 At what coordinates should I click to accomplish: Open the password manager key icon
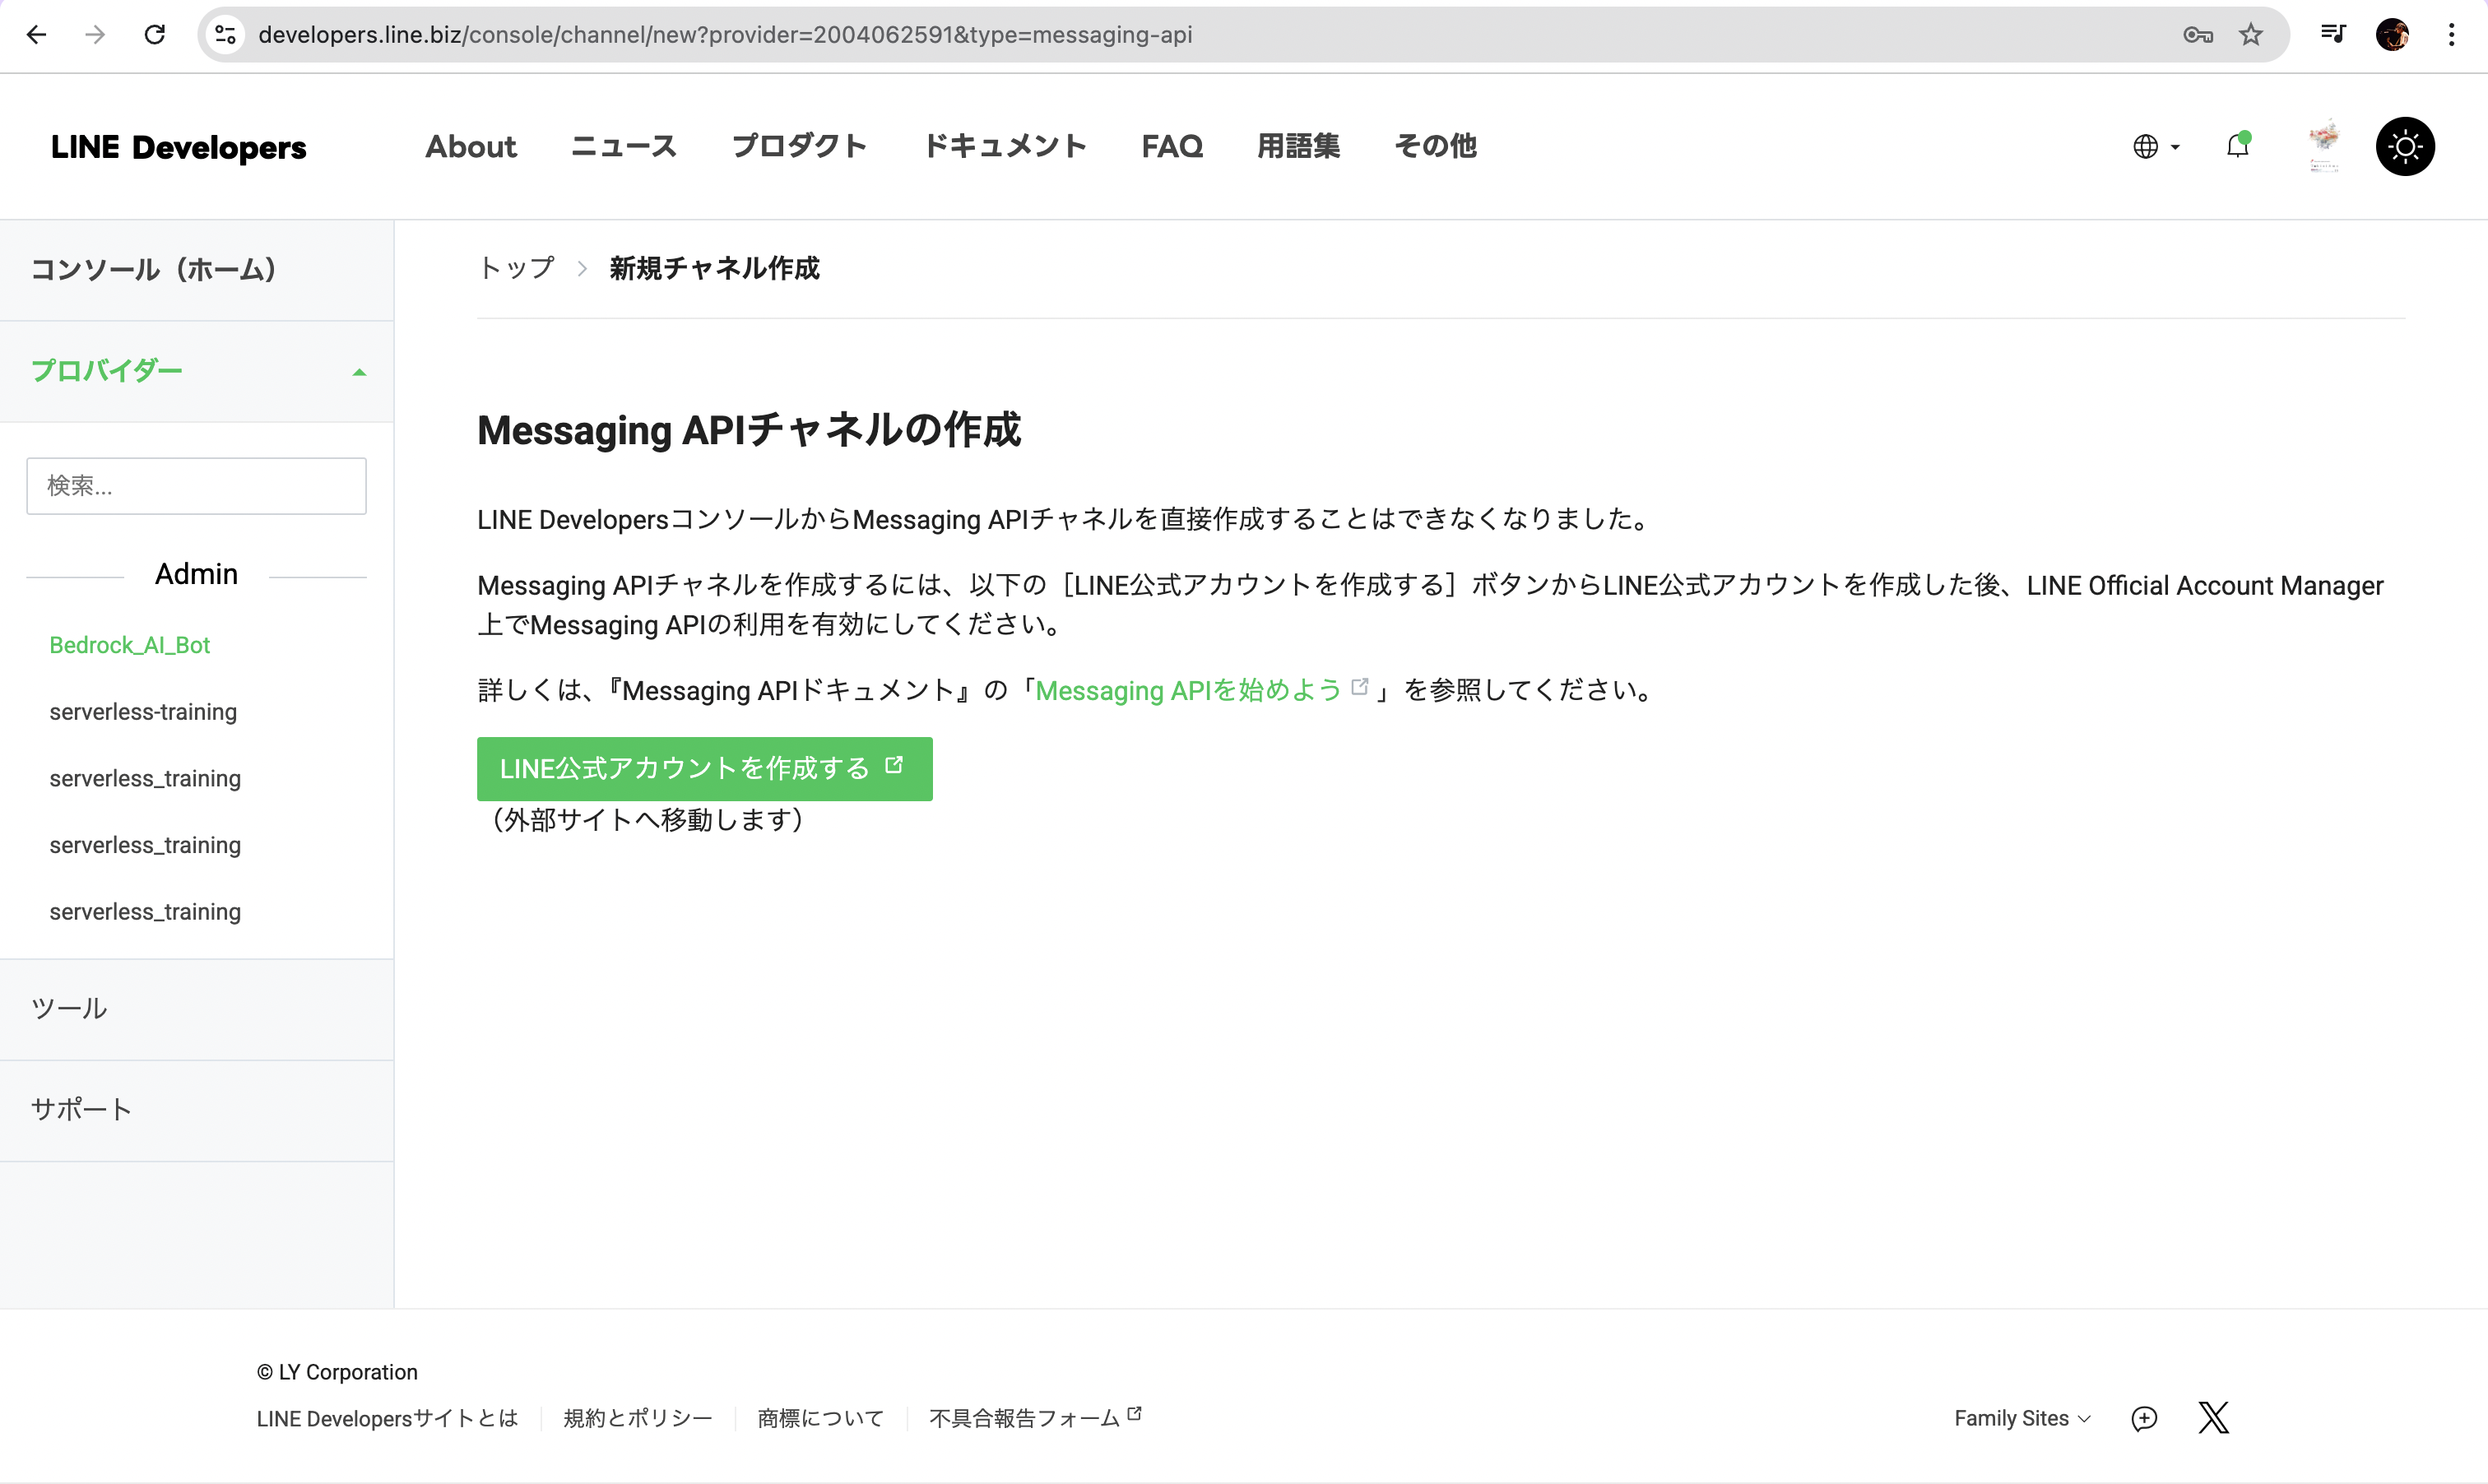pos(2197,35)
